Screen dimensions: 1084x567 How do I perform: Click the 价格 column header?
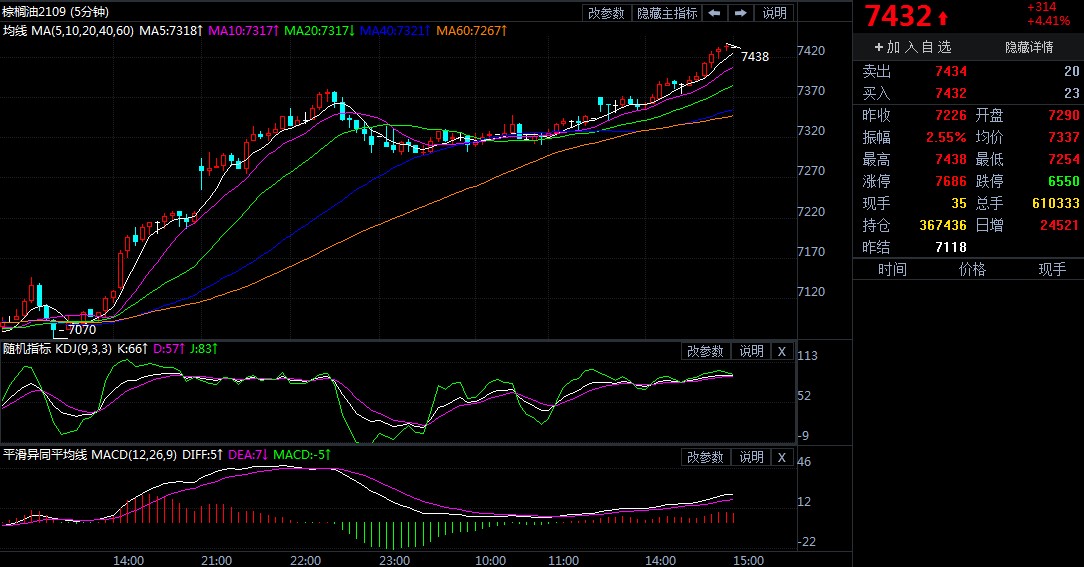point(972,269)
